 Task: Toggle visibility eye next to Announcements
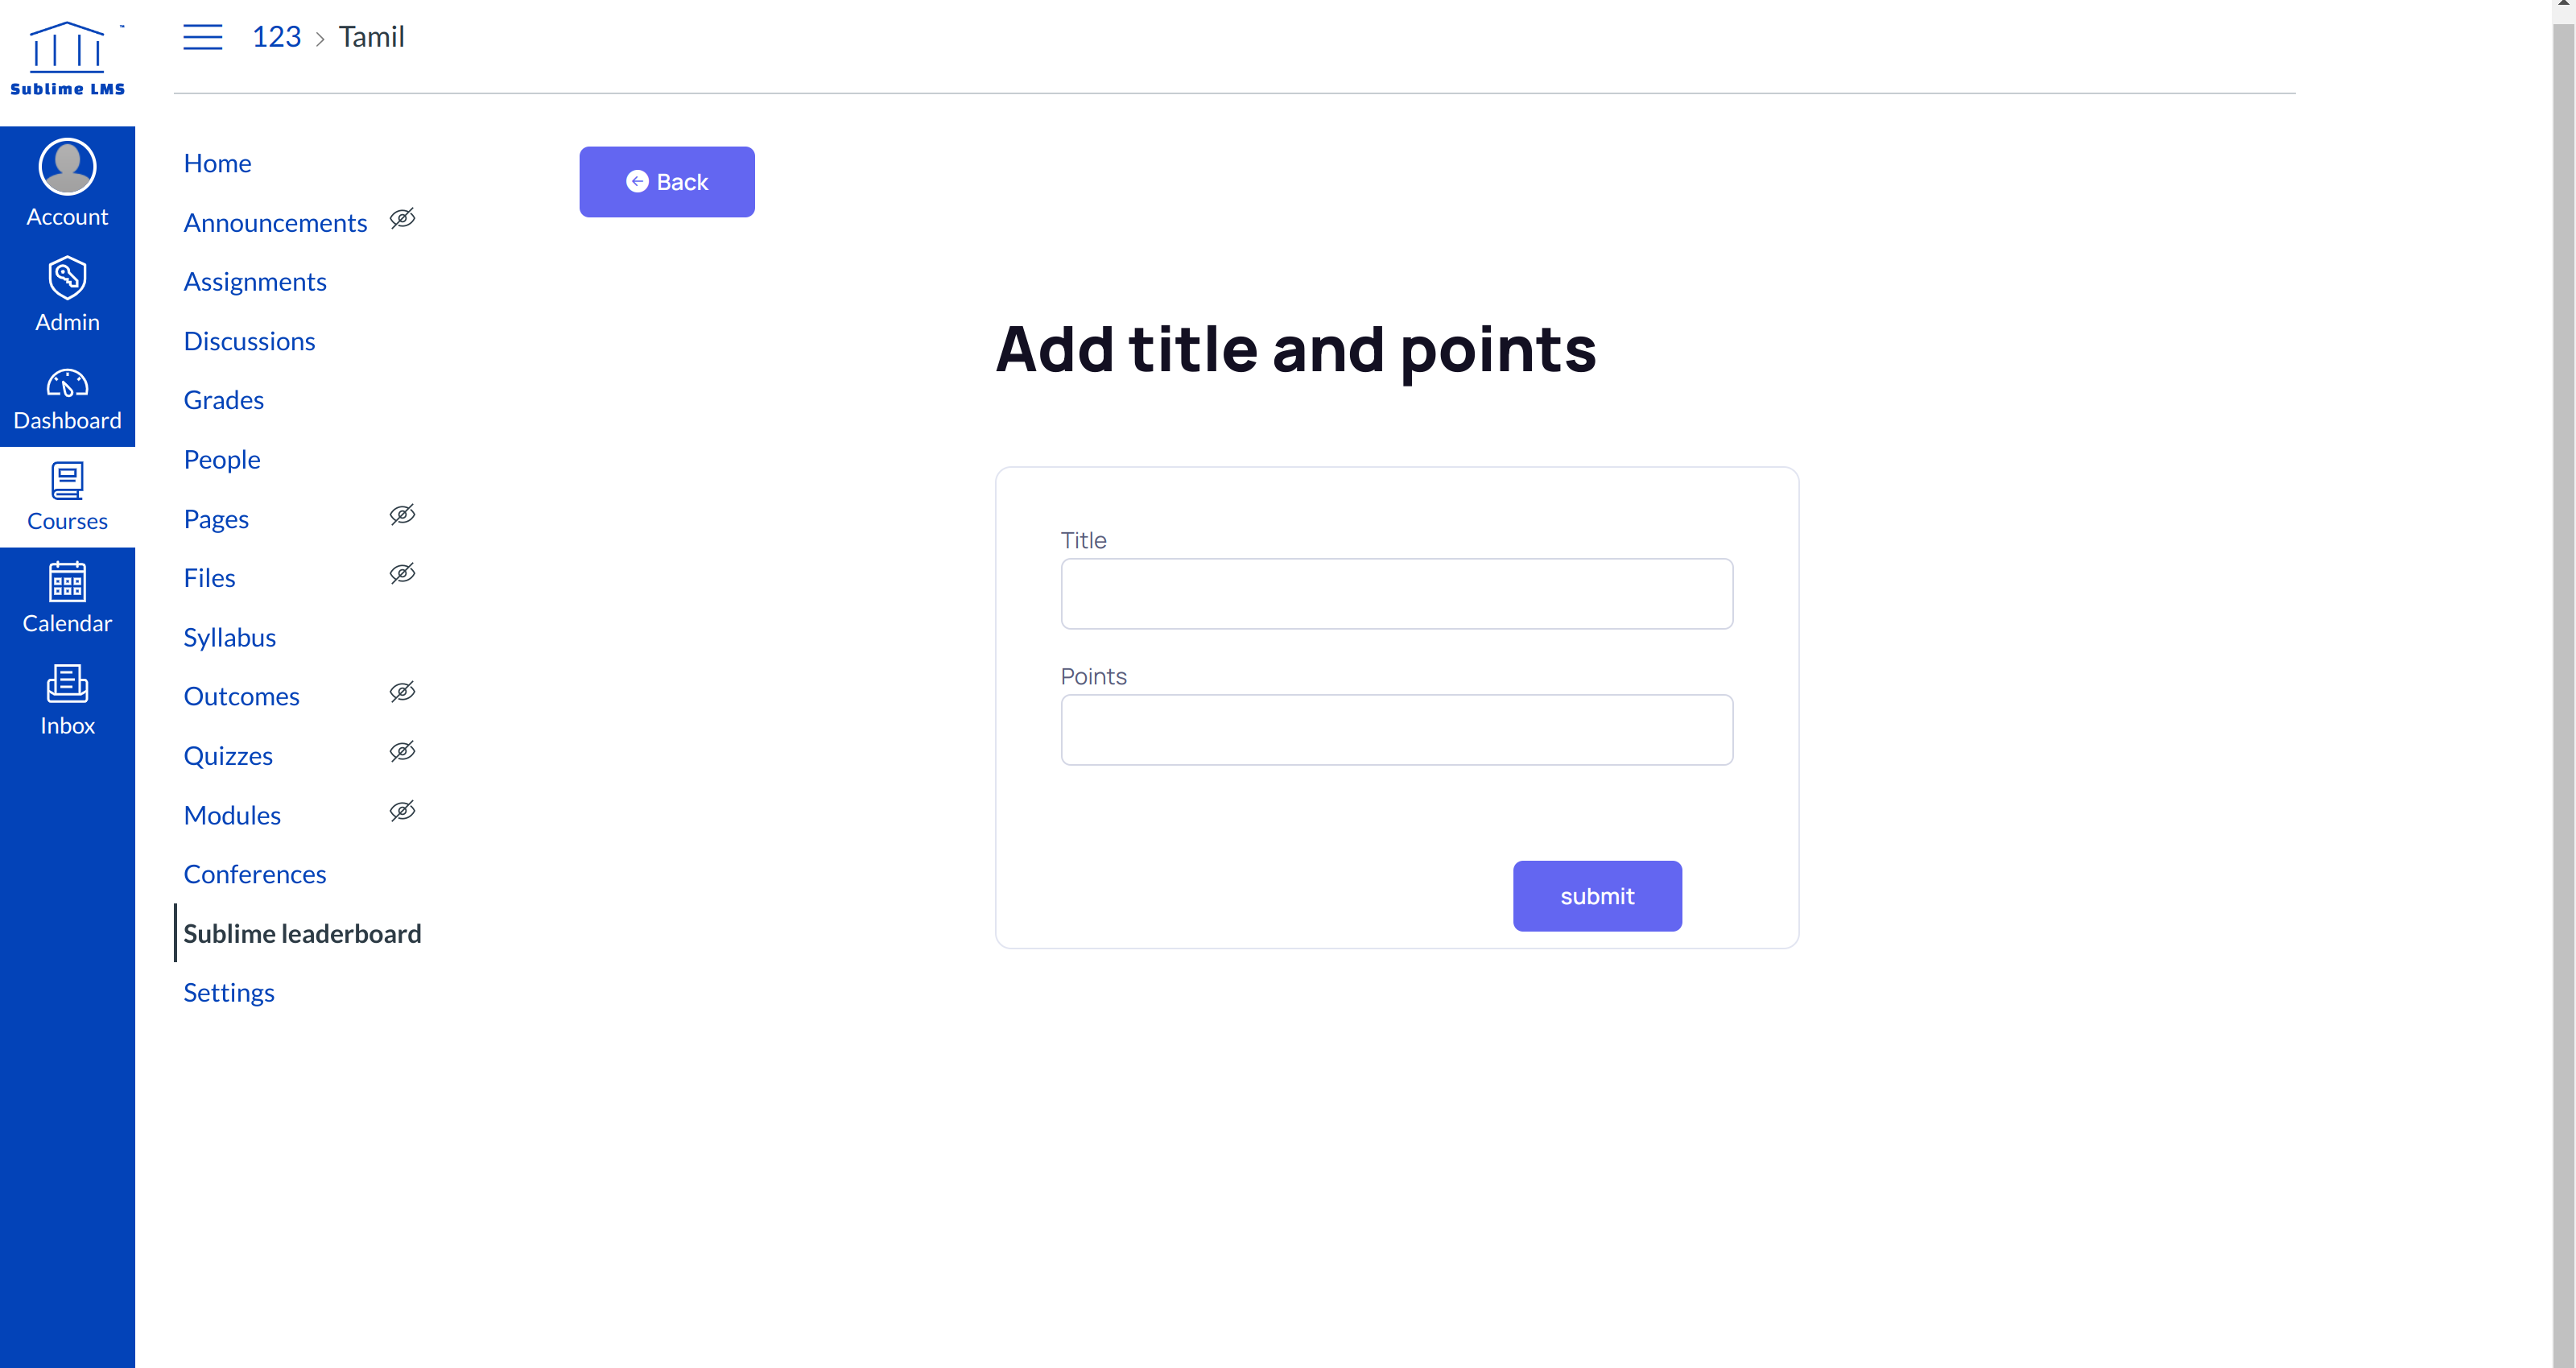(402, 219)
